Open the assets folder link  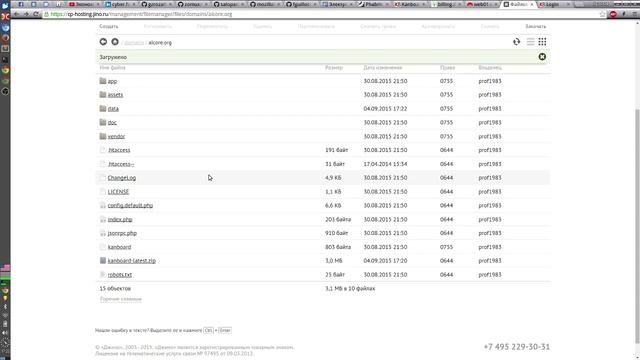tap(115, 95)
